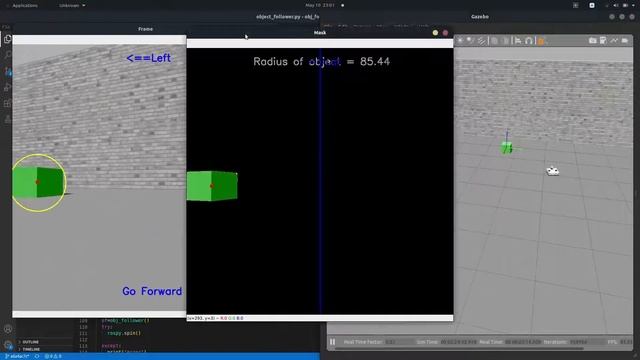Viewport: 640px width, 360px height.
Task: Open Extensions view in VS Code
Action: point(7,103)
